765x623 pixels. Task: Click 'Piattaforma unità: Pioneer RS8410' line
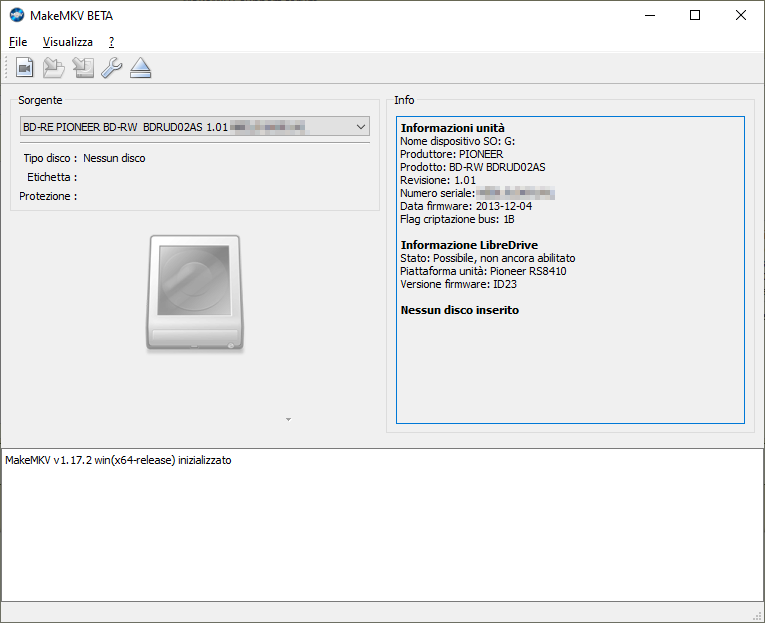pos(483,271)
